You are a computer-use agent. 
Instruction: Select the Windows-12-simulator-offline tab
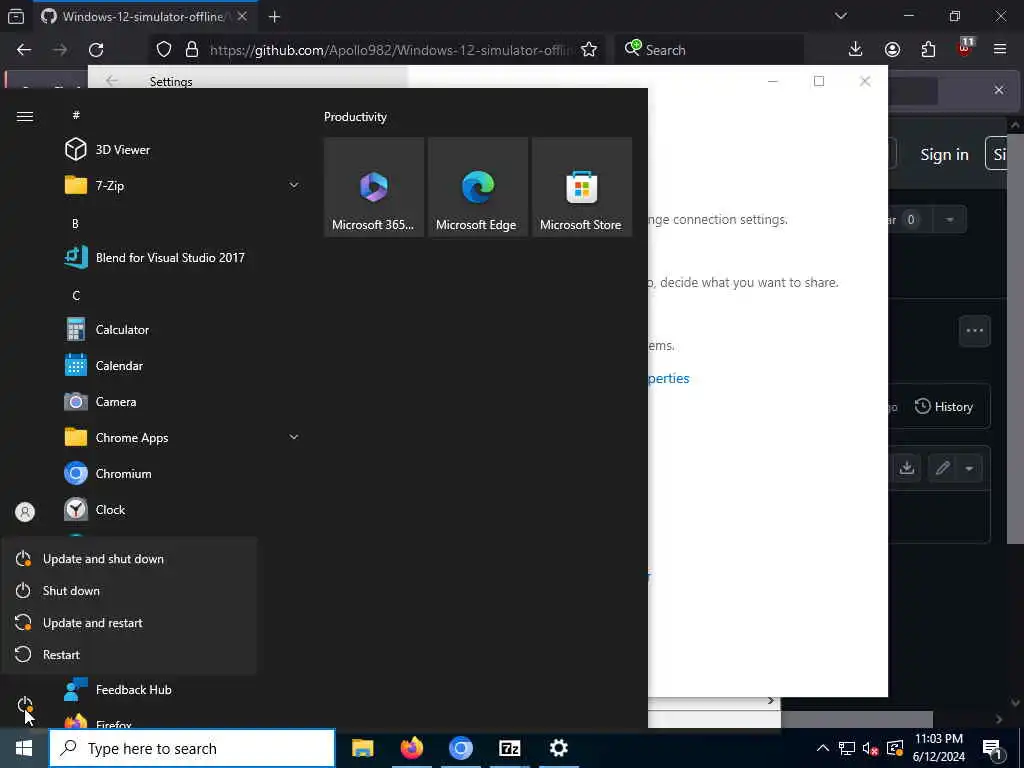[x=144, y=17]
